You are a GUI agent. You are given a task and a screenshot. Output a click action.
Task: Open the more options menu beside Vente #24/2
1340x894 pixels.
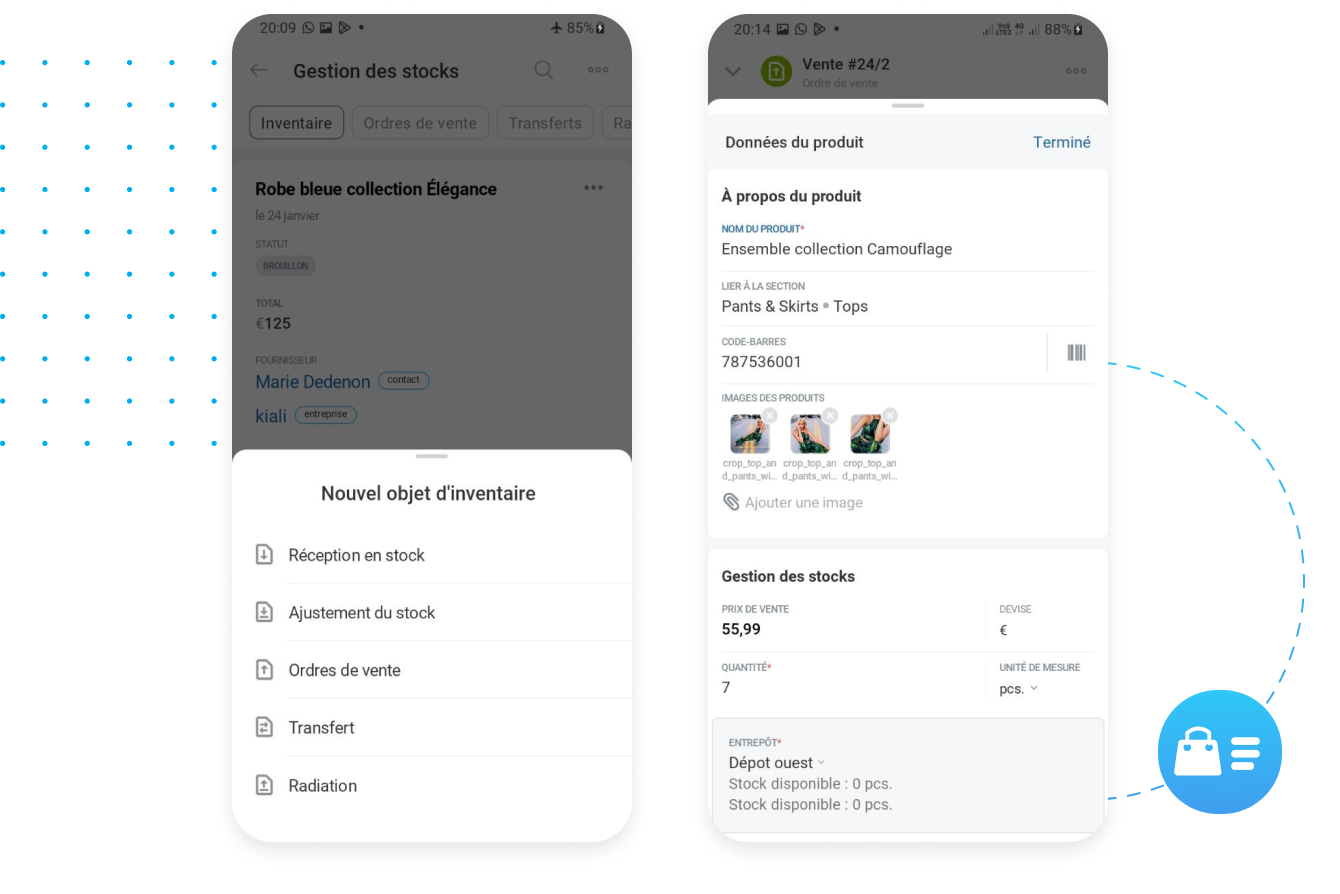(1076, 71)
